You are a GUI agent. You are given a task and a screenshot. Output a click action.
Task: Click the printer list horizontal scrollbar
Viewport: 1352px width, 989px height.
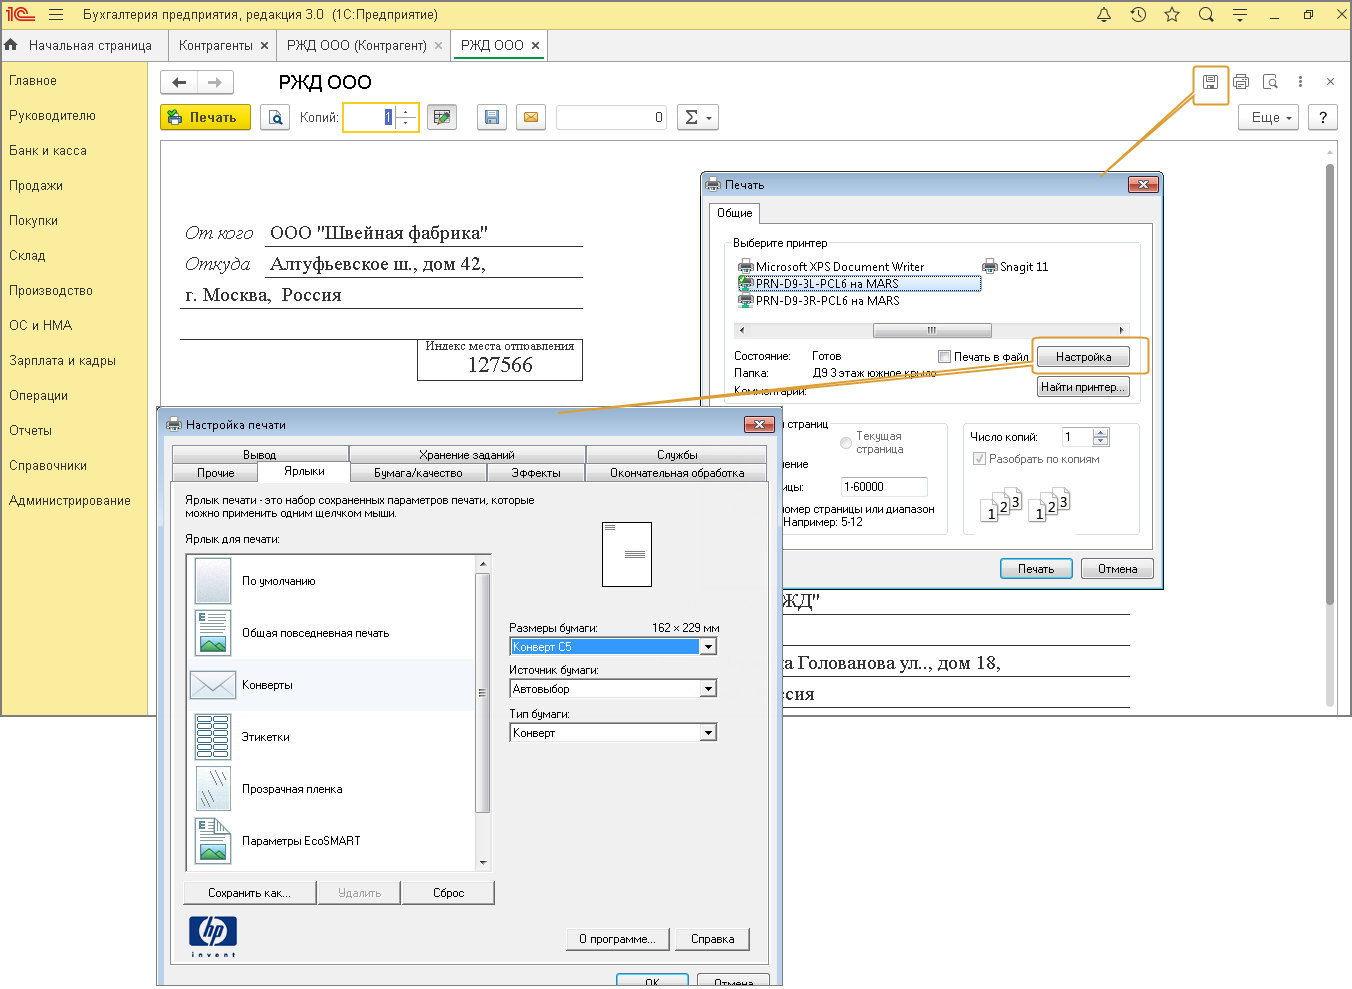tap(932, 330)
